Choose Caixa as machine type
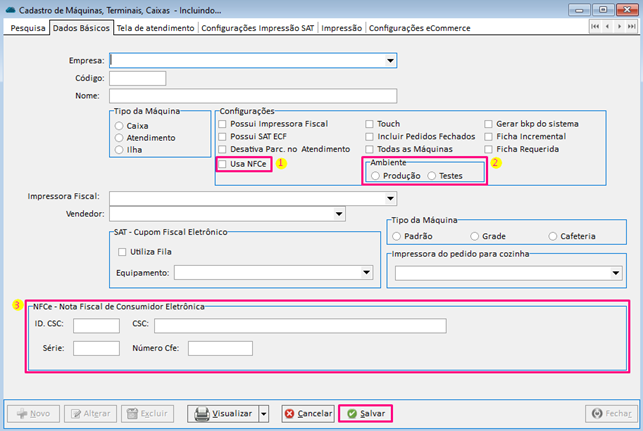The width and height of the screenshot is (643, 431). coord(120,126)
